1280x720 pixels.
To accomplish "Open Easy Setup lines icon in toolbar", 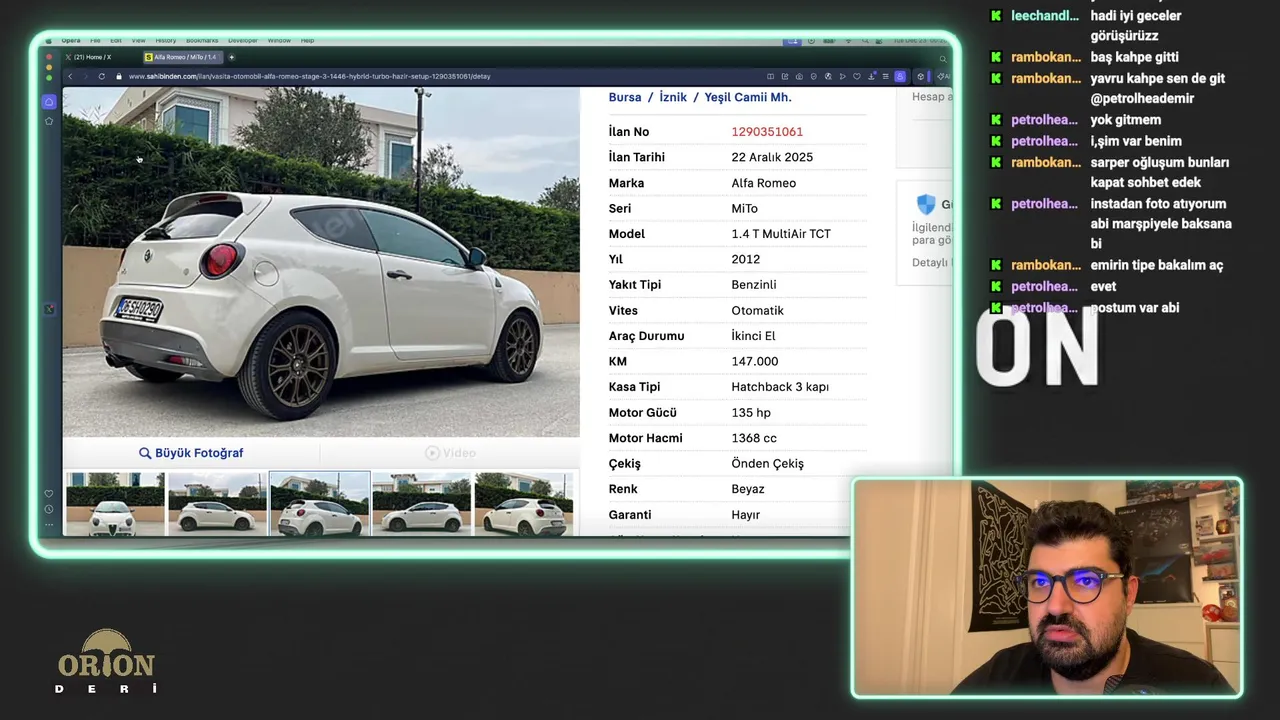I will tap(885, 76).
